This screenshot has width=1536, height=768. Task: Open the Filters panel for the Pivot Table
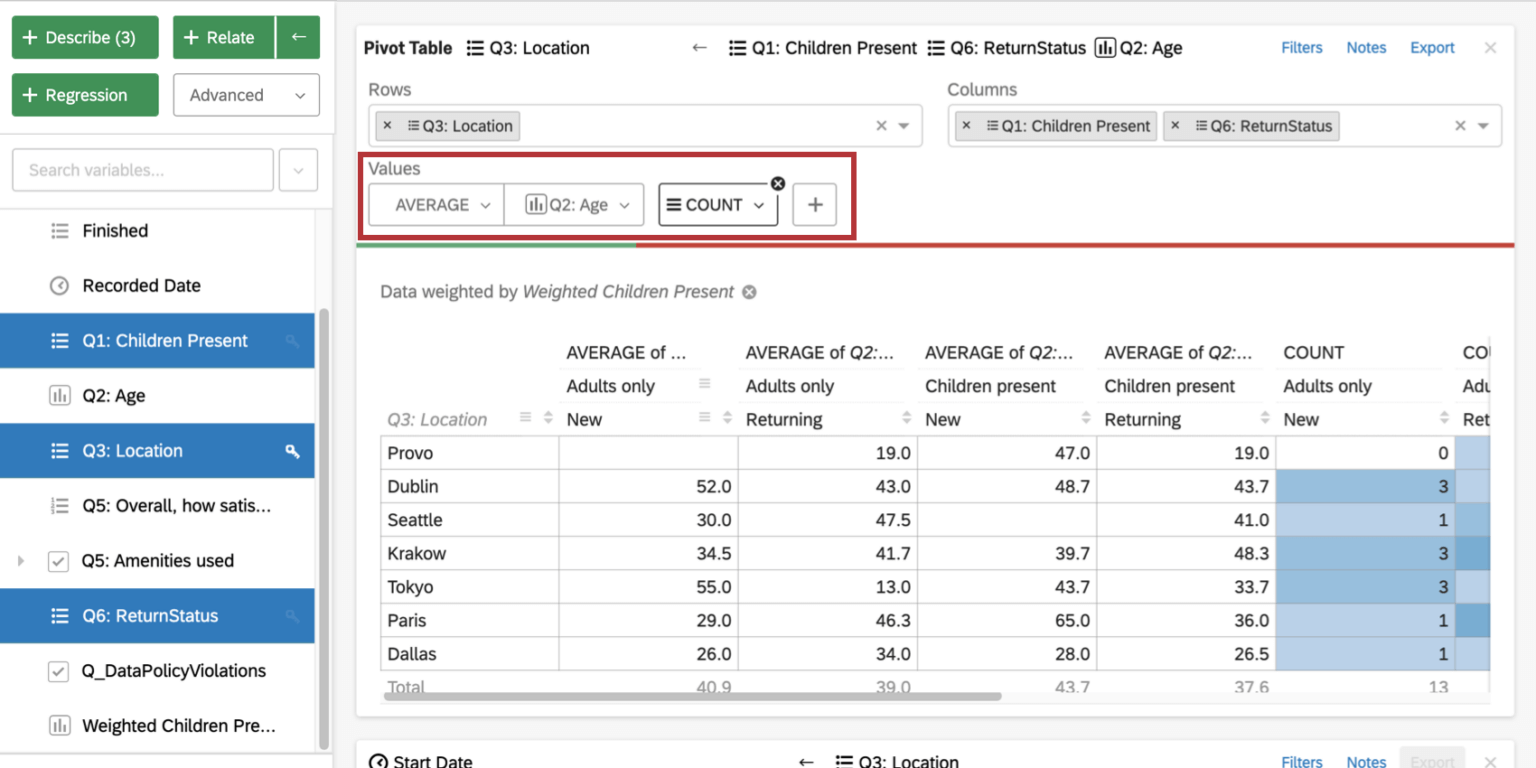point(1301,46)
